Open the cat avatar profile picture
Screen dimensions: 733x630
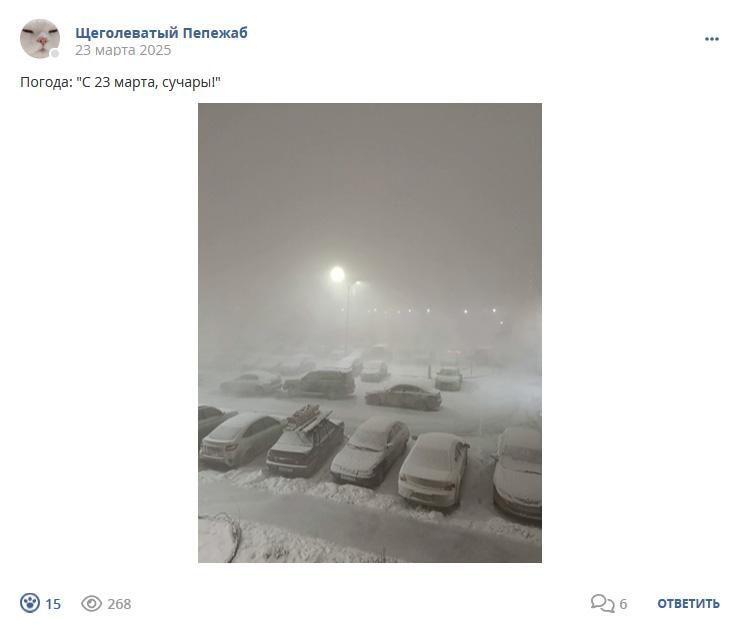pos(40,39)
